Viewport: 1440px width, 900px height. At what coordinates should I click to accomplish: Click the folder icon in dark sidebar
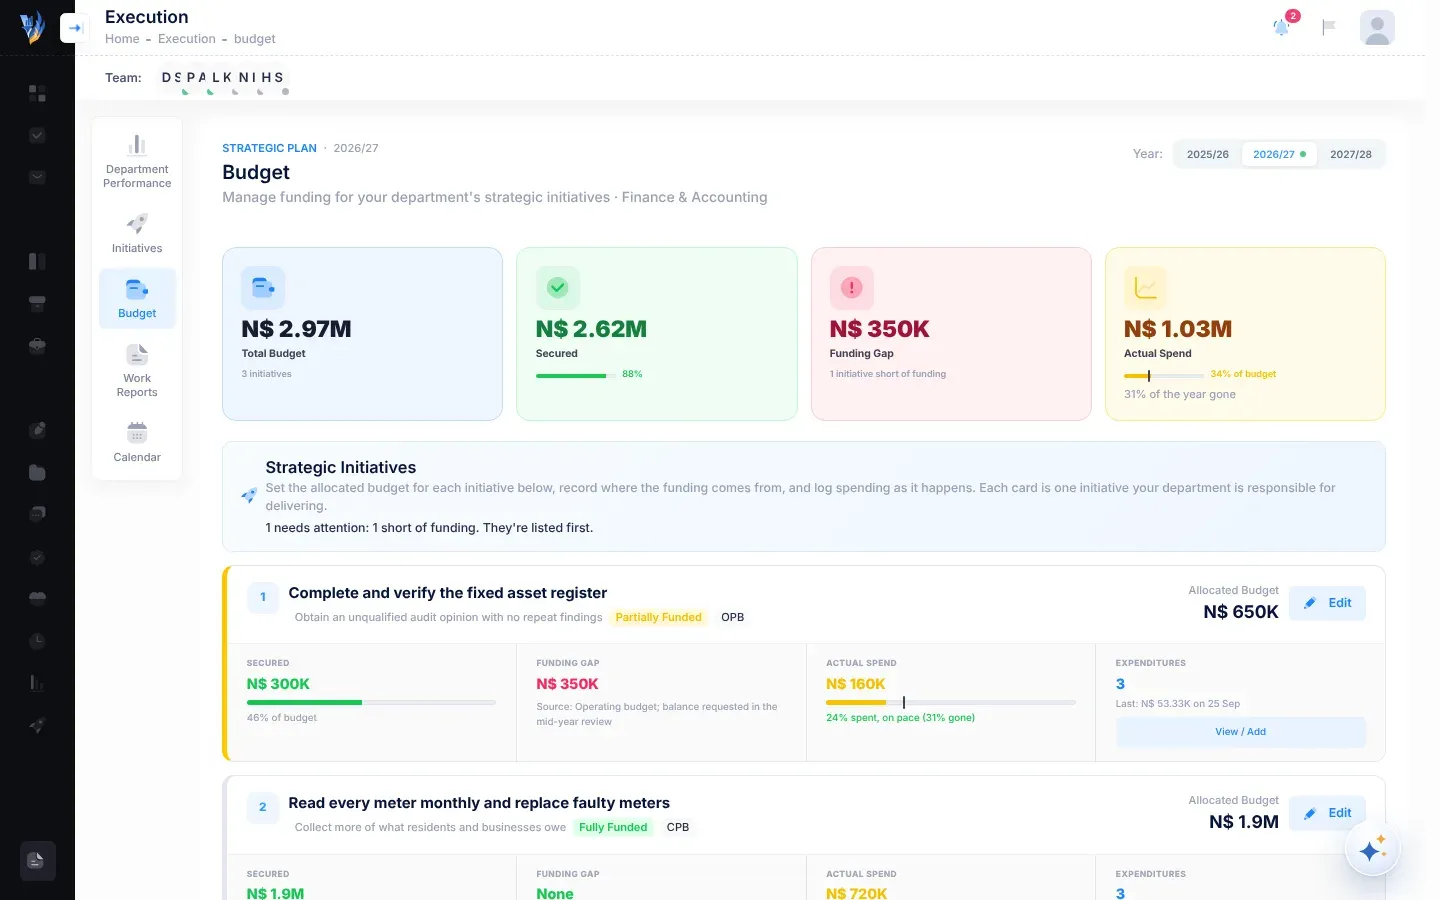coord(37,472)
